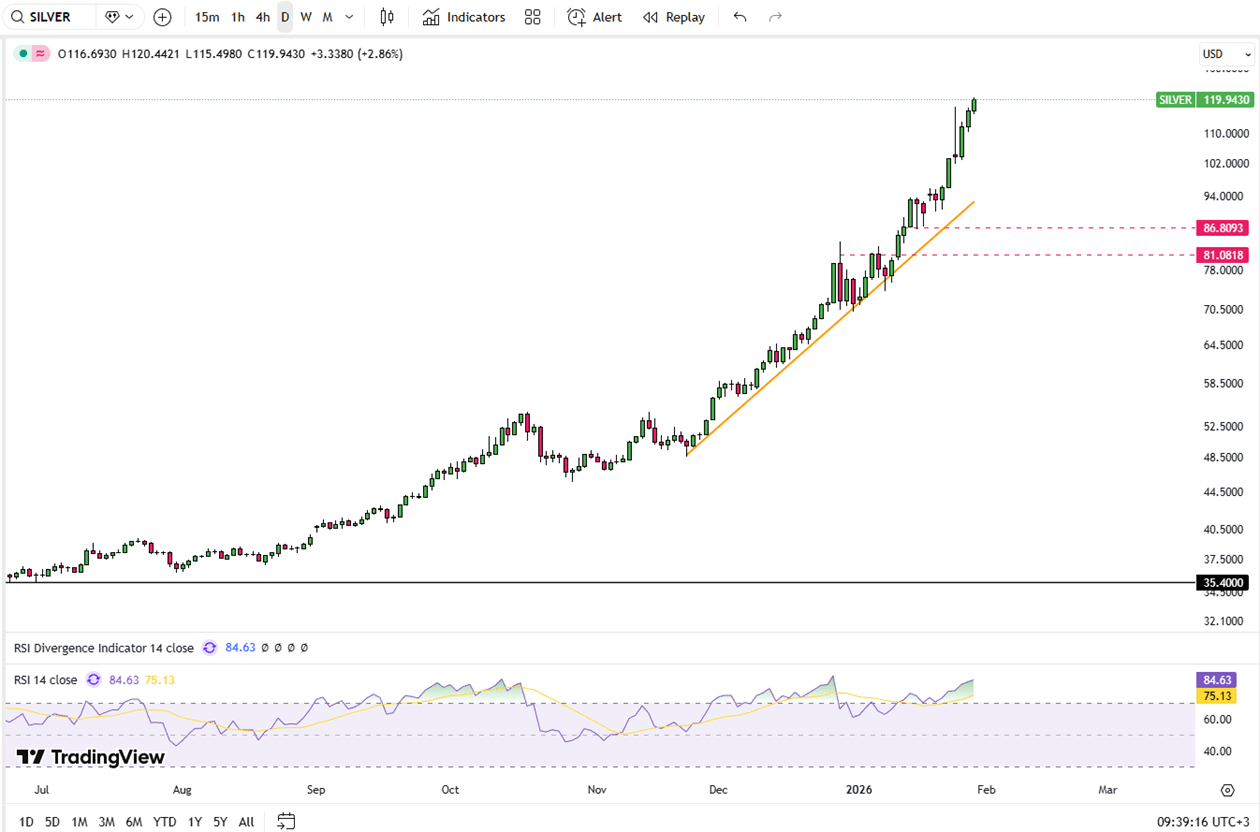
Task: Click the RSI 14 close refresh icon
Action: click(x=93, y=680)
